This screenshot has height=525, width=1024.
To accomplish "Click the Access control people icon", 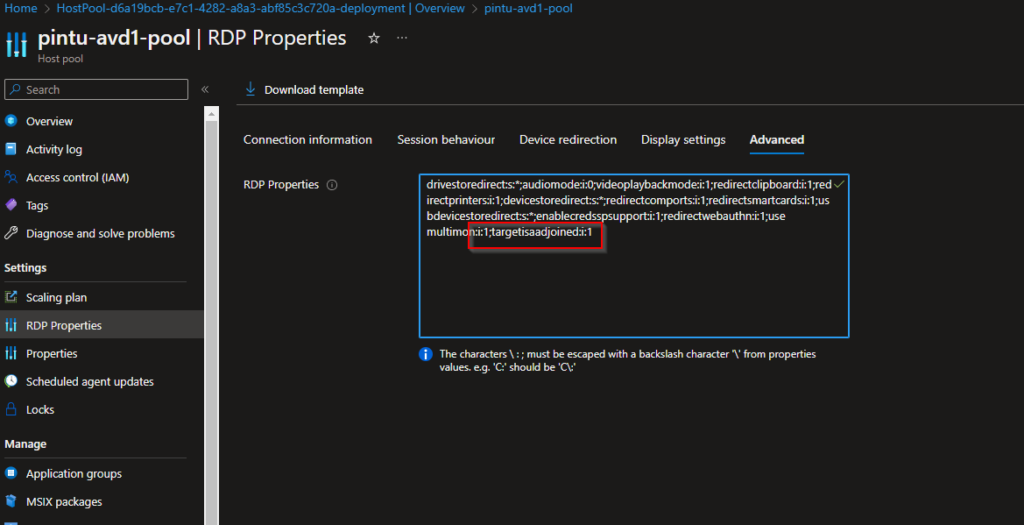I will coord(10,177).
